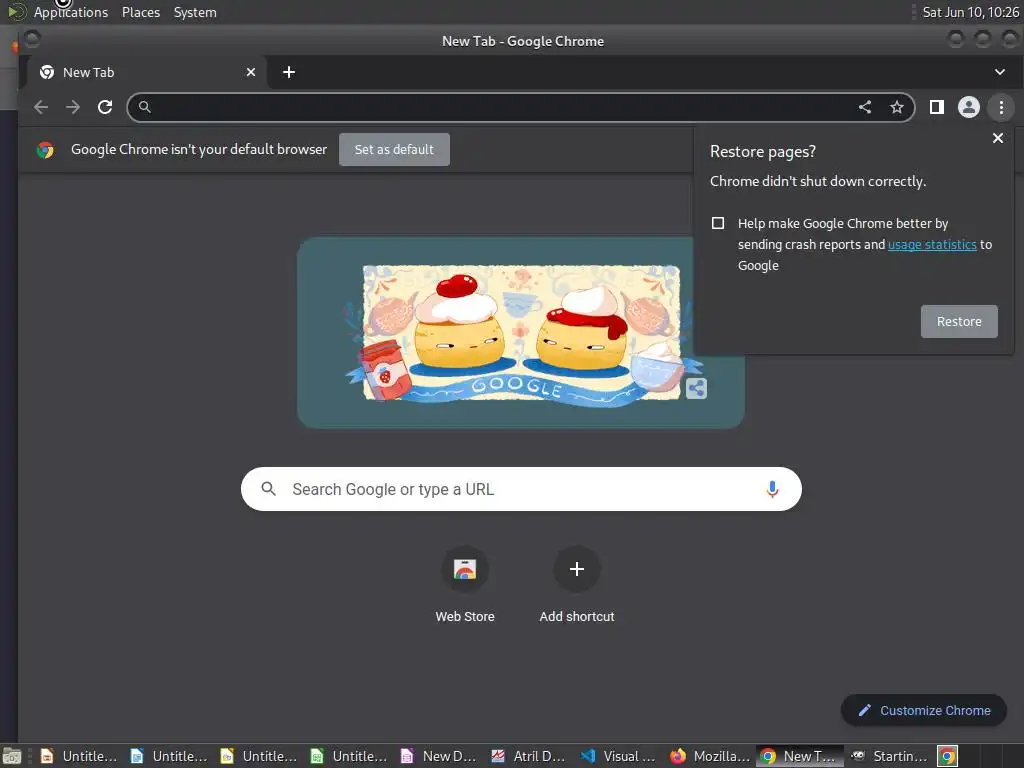Screen dimensions: 1024x768
Task: Click Set as default button
Action: point(394,150)
